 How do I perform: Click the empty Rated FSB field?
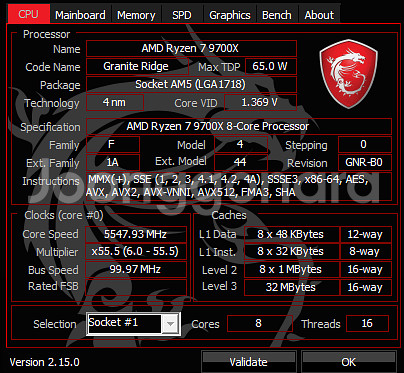coord(136,287)
